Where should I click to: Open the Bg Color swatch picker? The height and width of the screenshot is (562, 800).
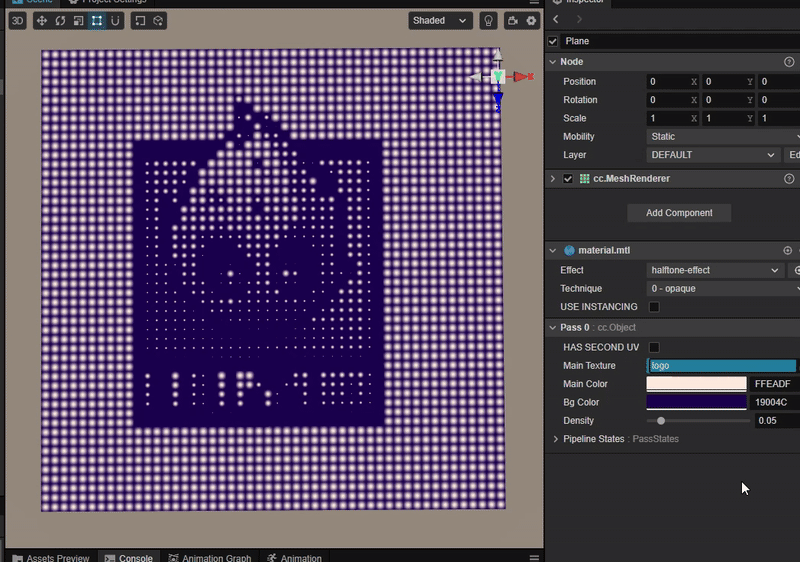click(696, 402)
